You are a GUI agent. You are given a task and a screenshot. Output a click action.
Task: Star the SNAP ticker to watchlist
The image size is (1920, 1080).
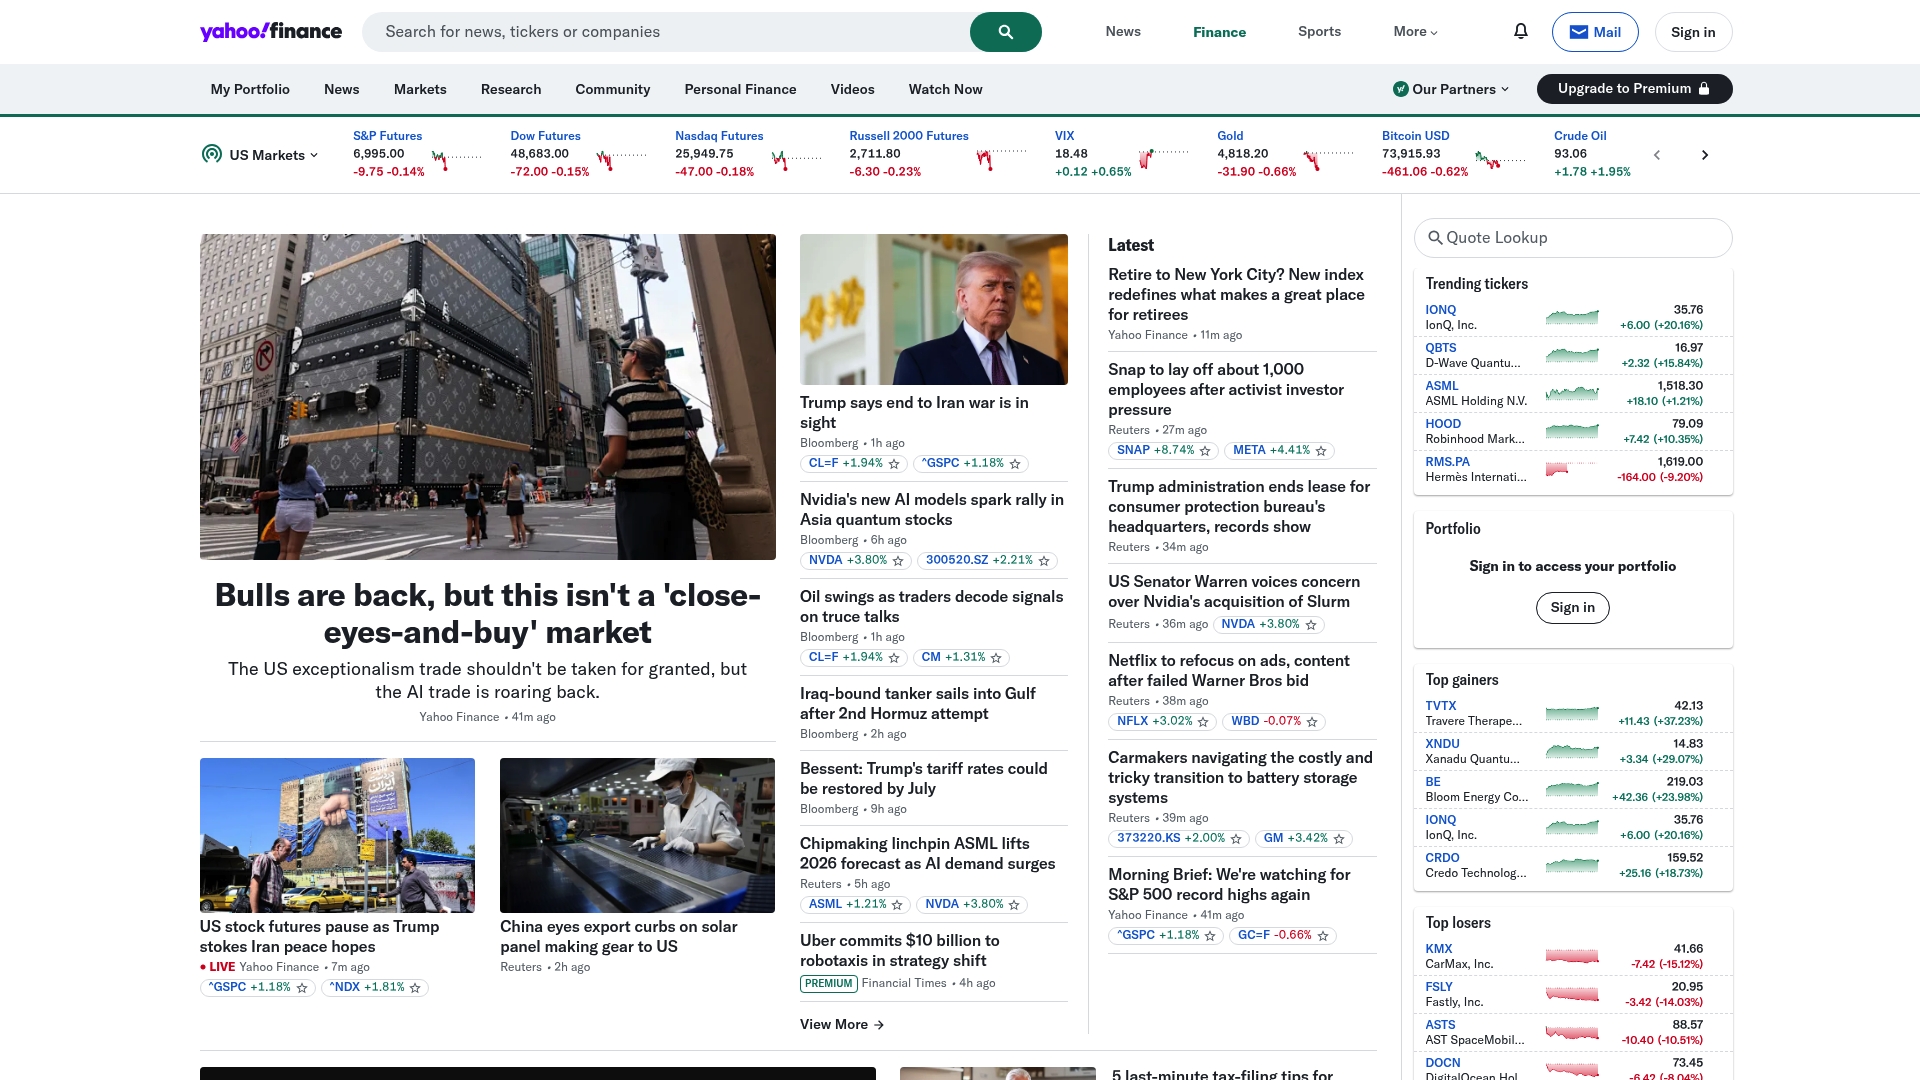[1205, 451]
